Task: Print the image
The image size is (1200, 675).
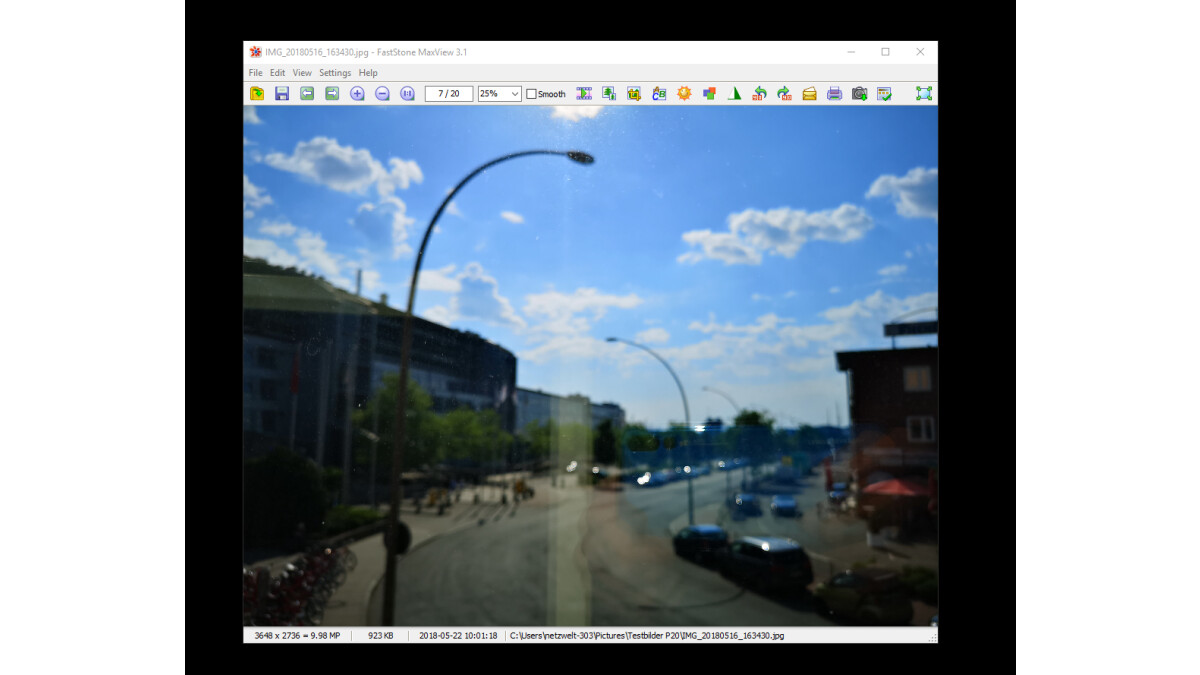Action: pyautogui.click(x=833, y=93)
